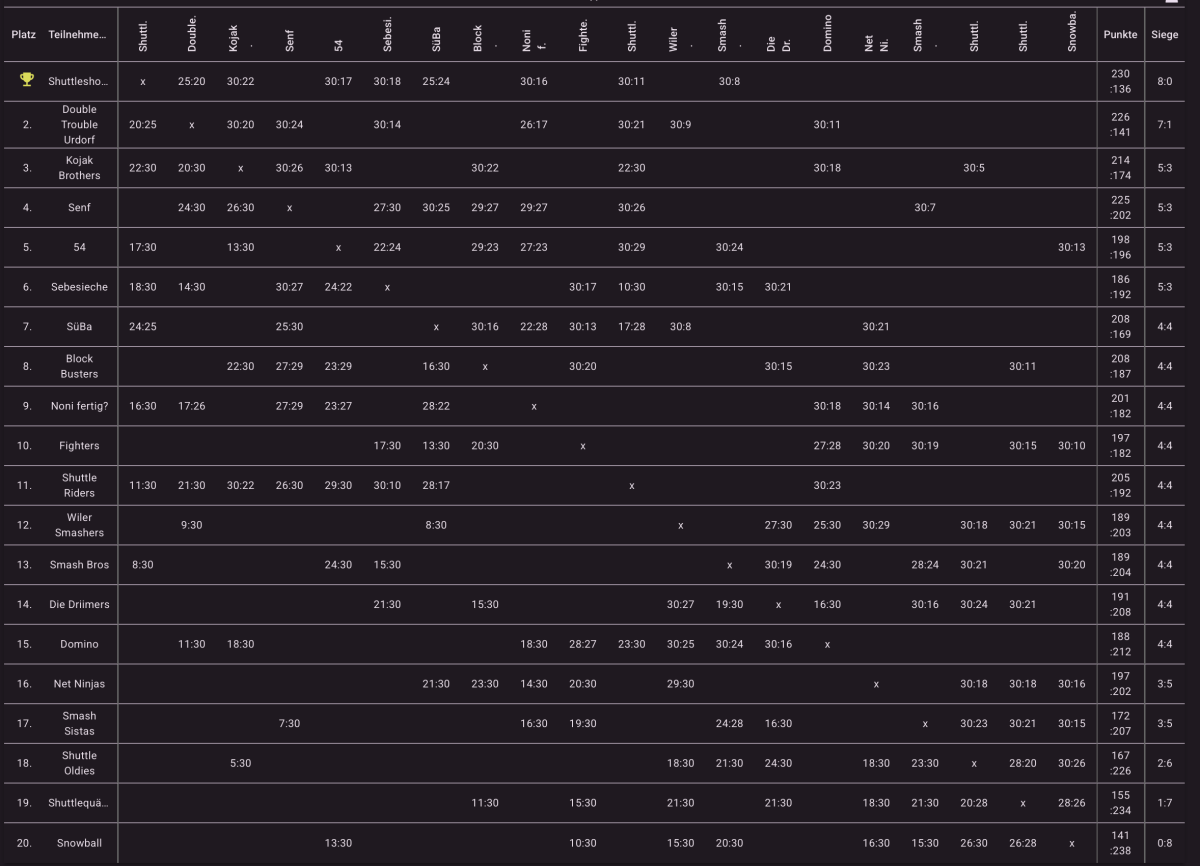Screen dimensions: 1200x866
Task: Click the Wiler Smashers team name
Action: (79, 525)
